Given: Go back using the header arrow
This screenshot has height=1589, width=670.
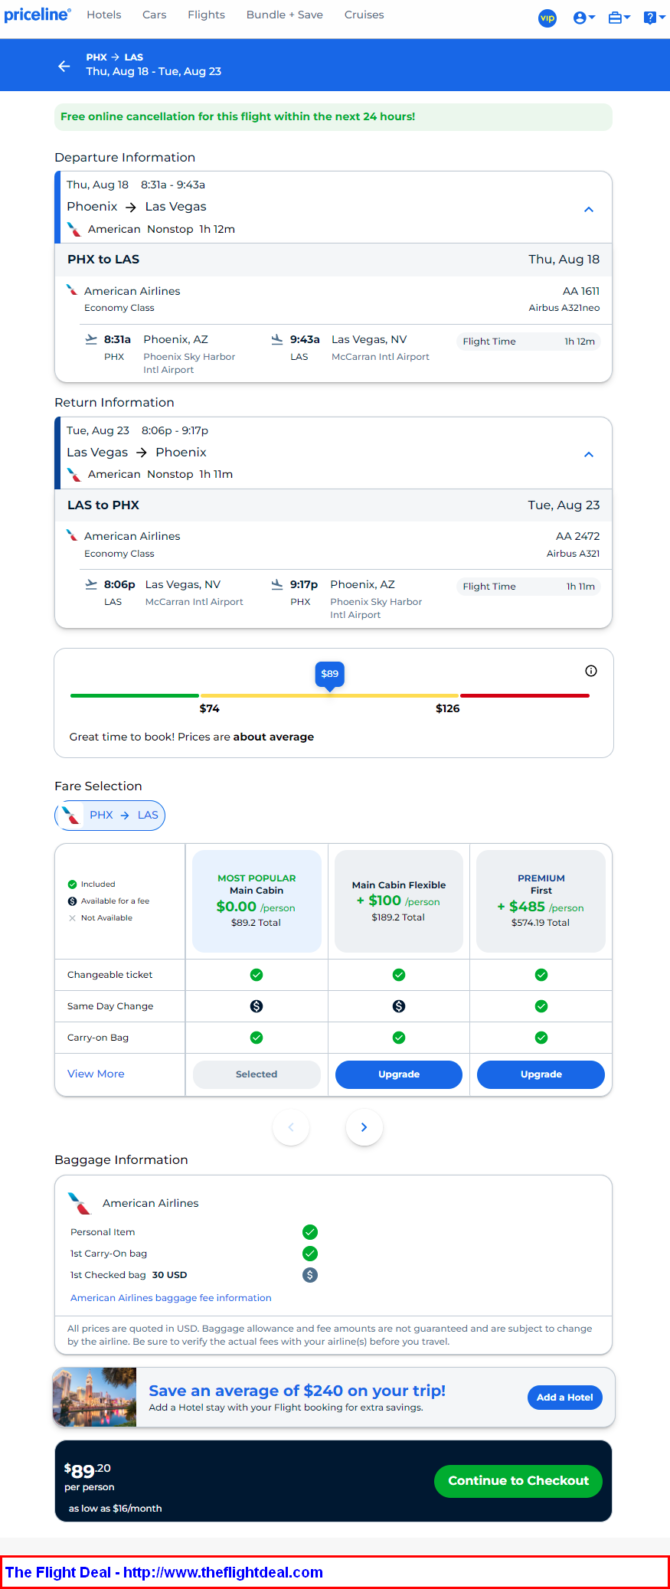Looking at the screenshot, I should [x=64, y=66].
